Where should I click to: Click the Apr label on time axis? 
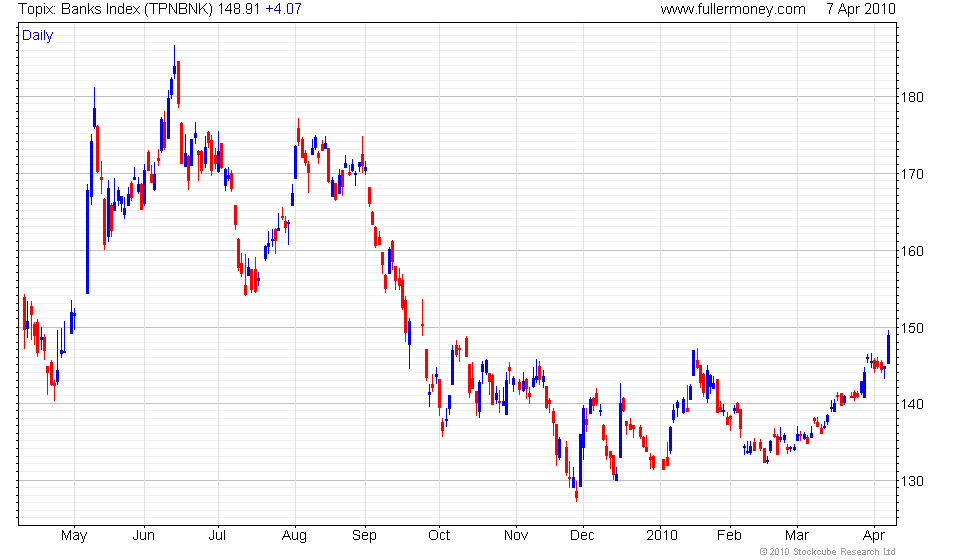click(x=874, y=536)
